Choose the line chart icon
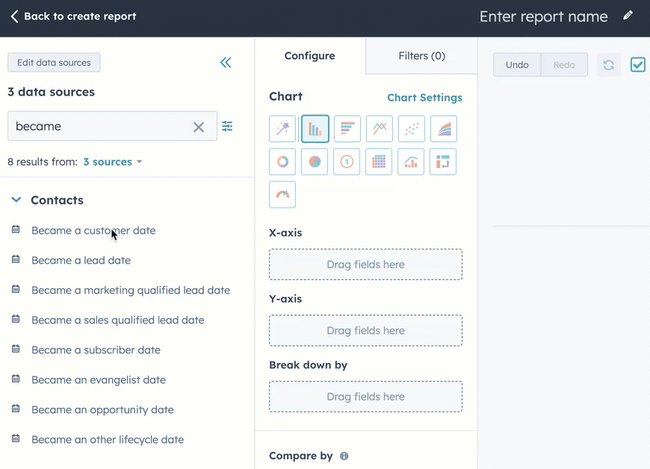The height and width of the screenshot is (469, 650). point(379,128)
